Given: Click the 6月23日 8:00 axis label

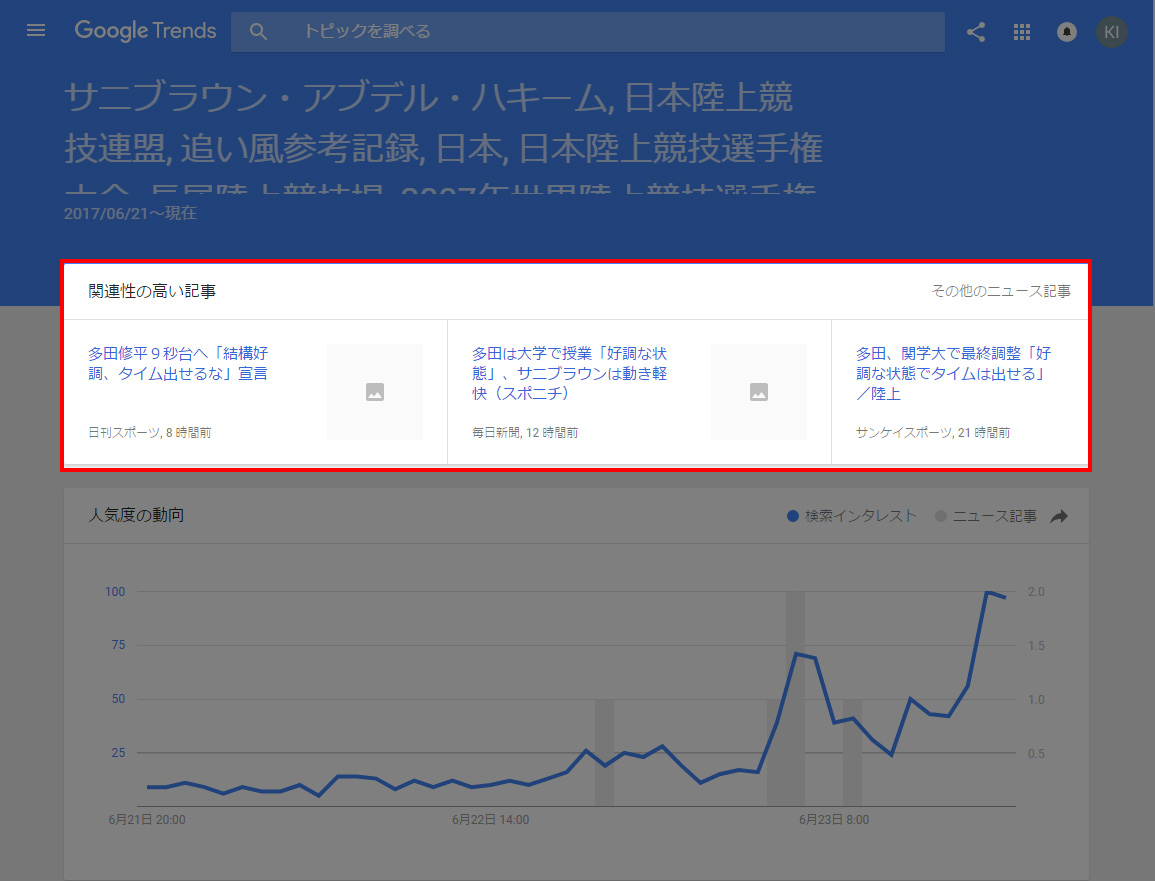Looking at the screenshot, I should click(x=834, y=819).
